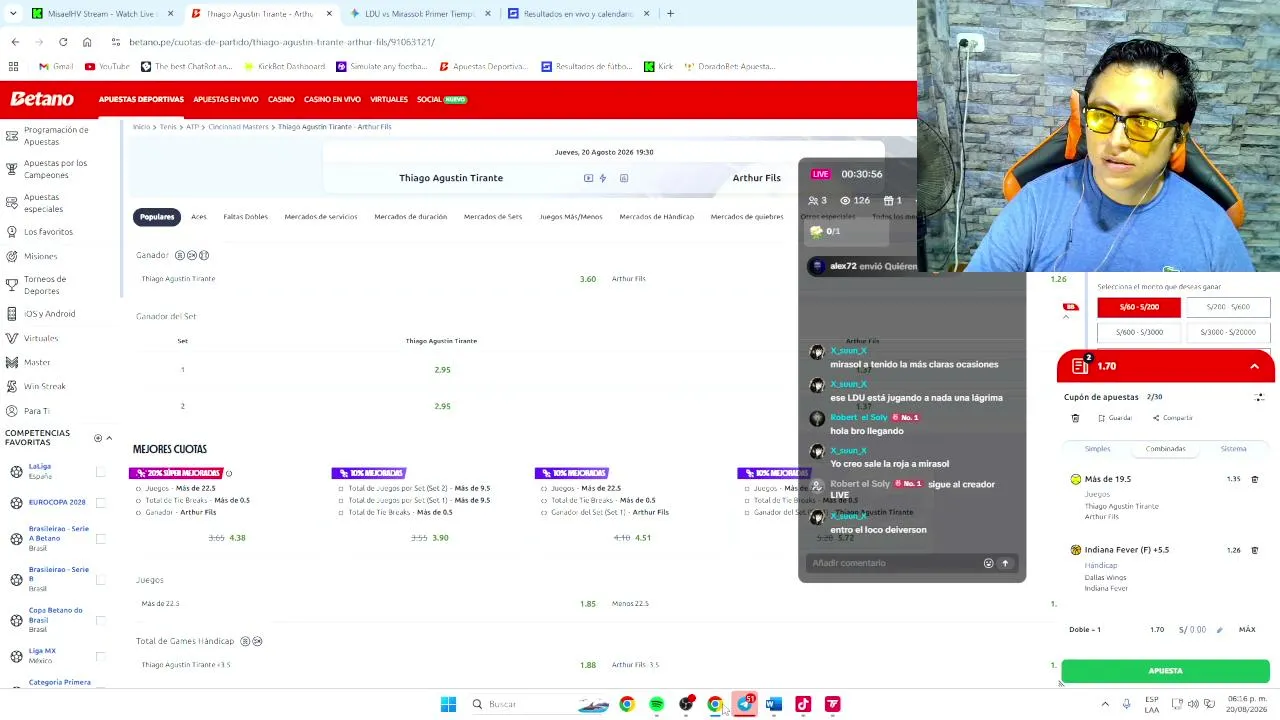This screenshot has width=1280, height=720.
Task: Open Casino en Vivo in the top menu
Action: pos(332,100)
